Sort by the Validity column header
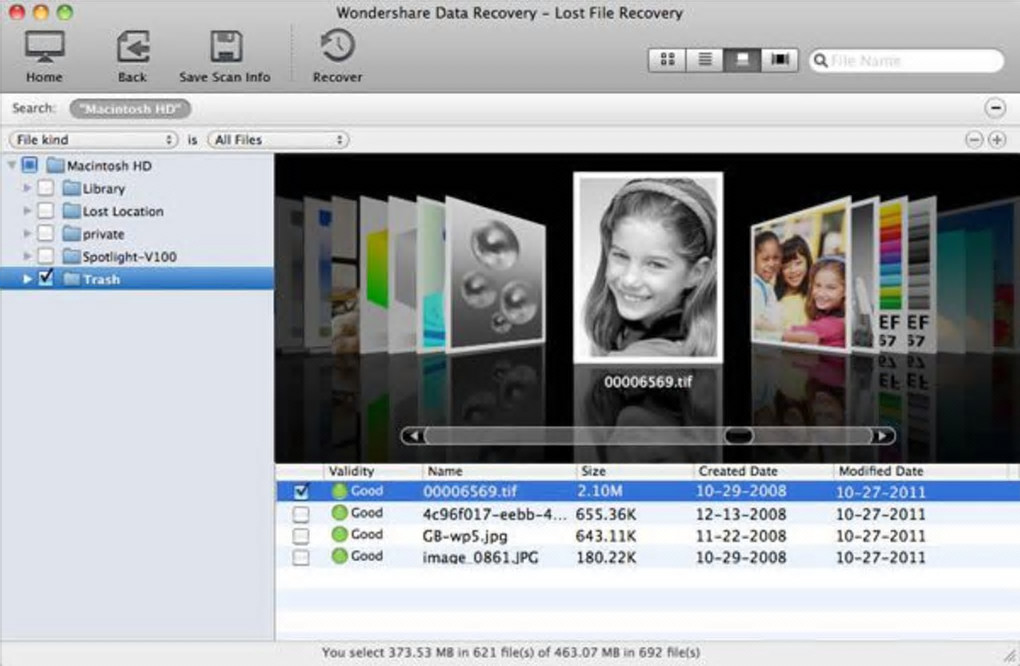 [372, 472]
